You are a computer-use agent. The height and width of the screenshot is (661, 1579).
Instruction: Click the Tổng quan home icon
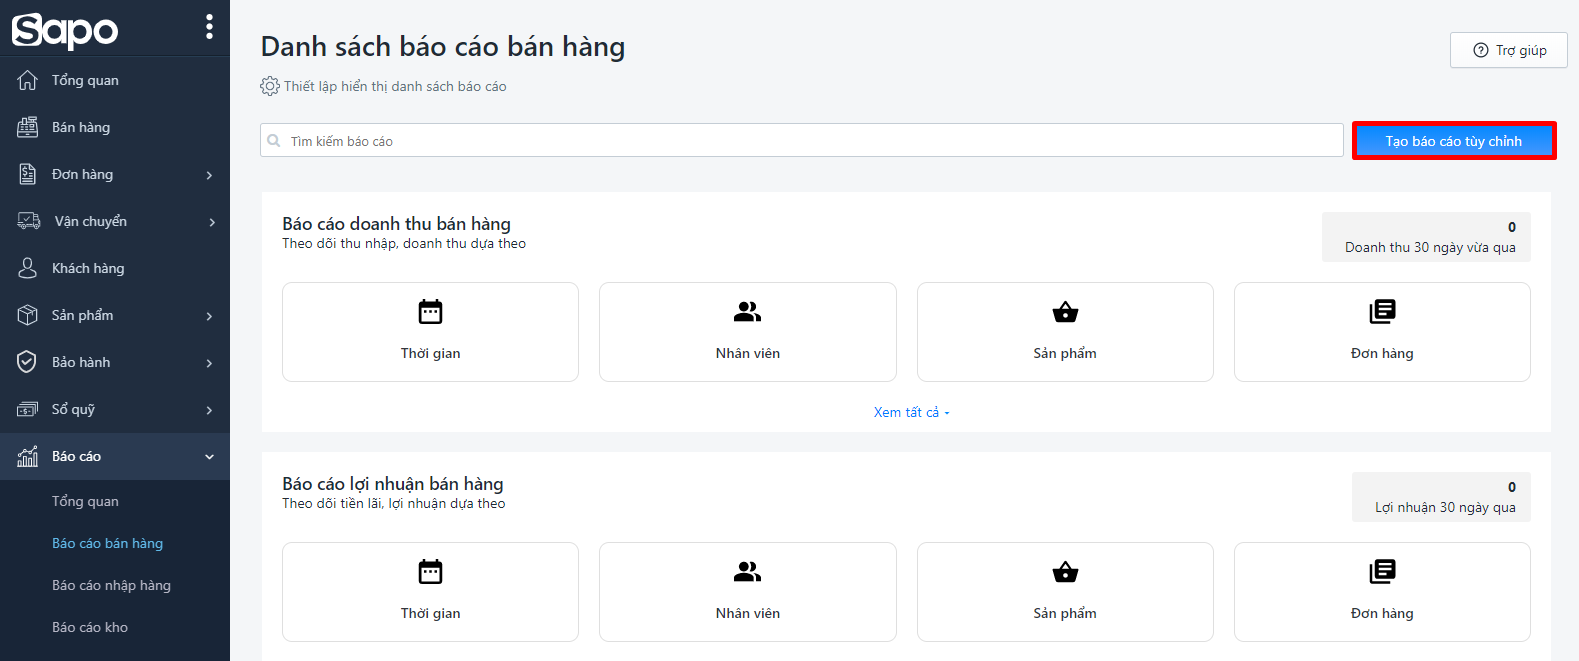tap(28, 80)
